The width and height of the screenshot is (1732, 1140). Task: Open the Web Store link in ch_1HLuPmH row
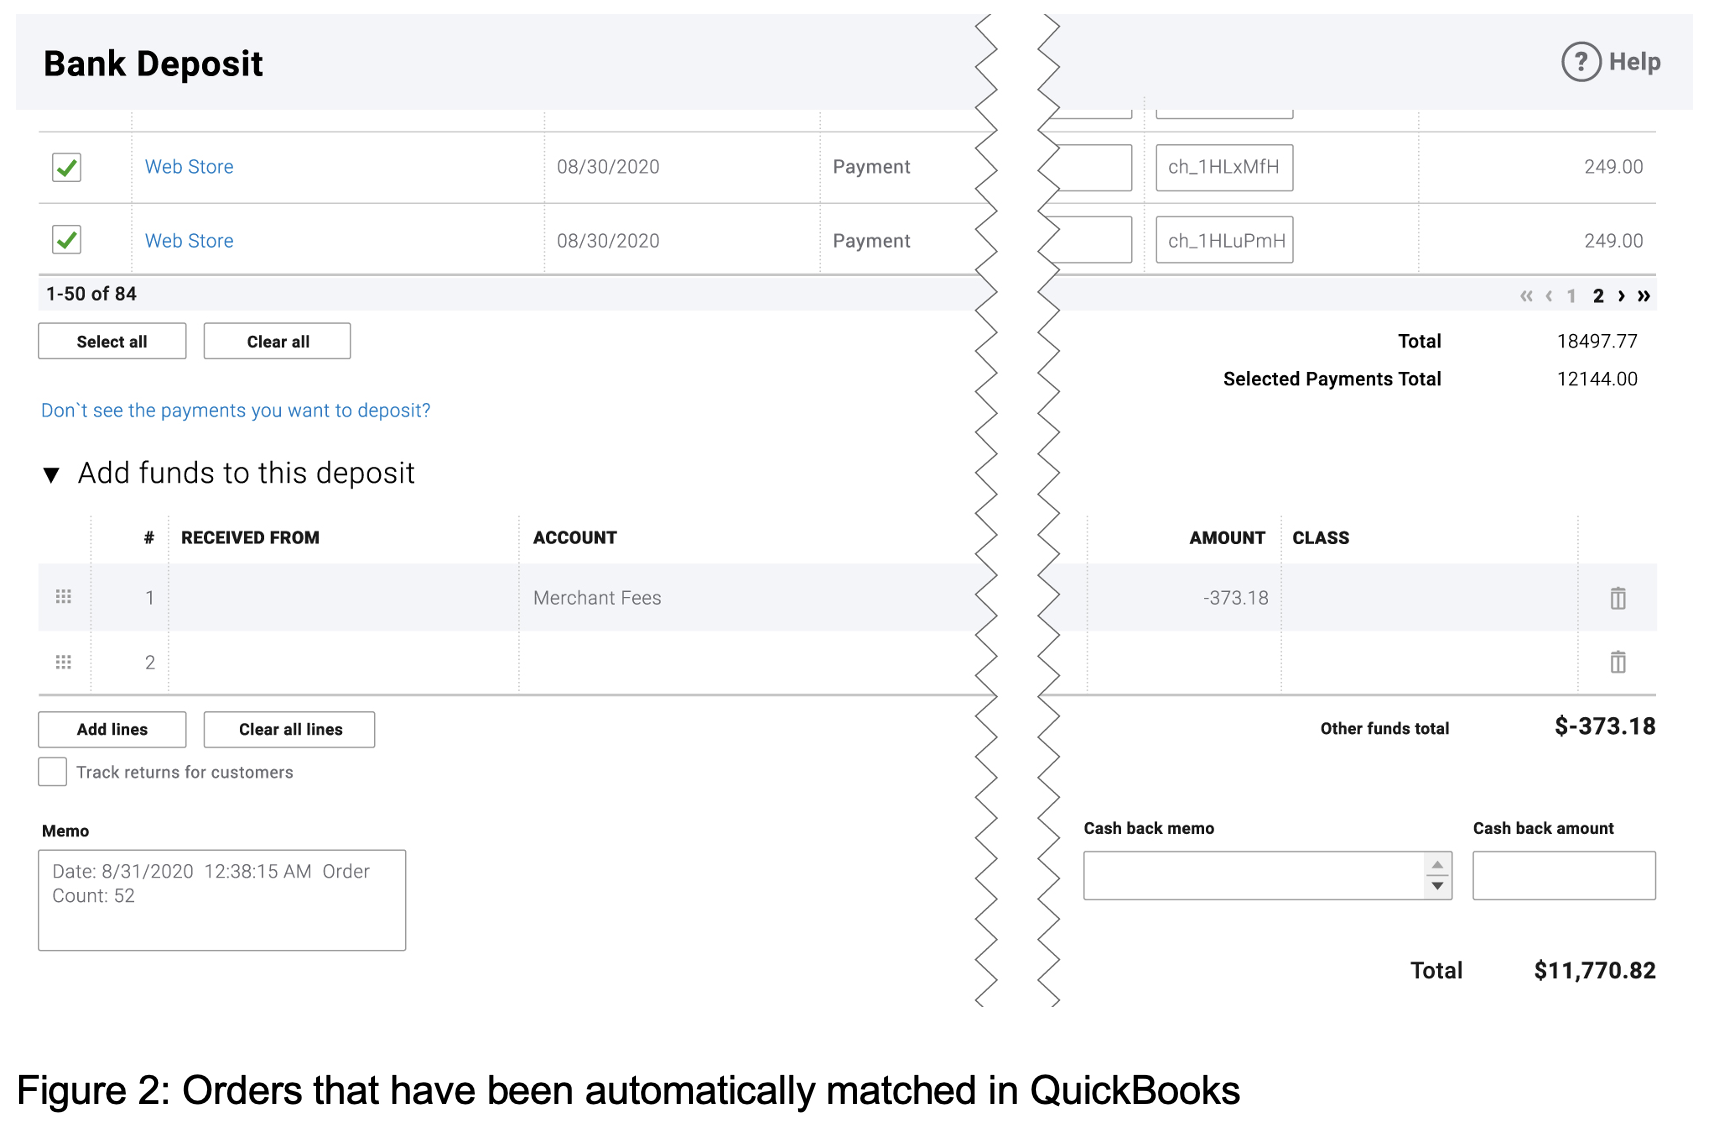pyautogui.click(x=189, y=241)
